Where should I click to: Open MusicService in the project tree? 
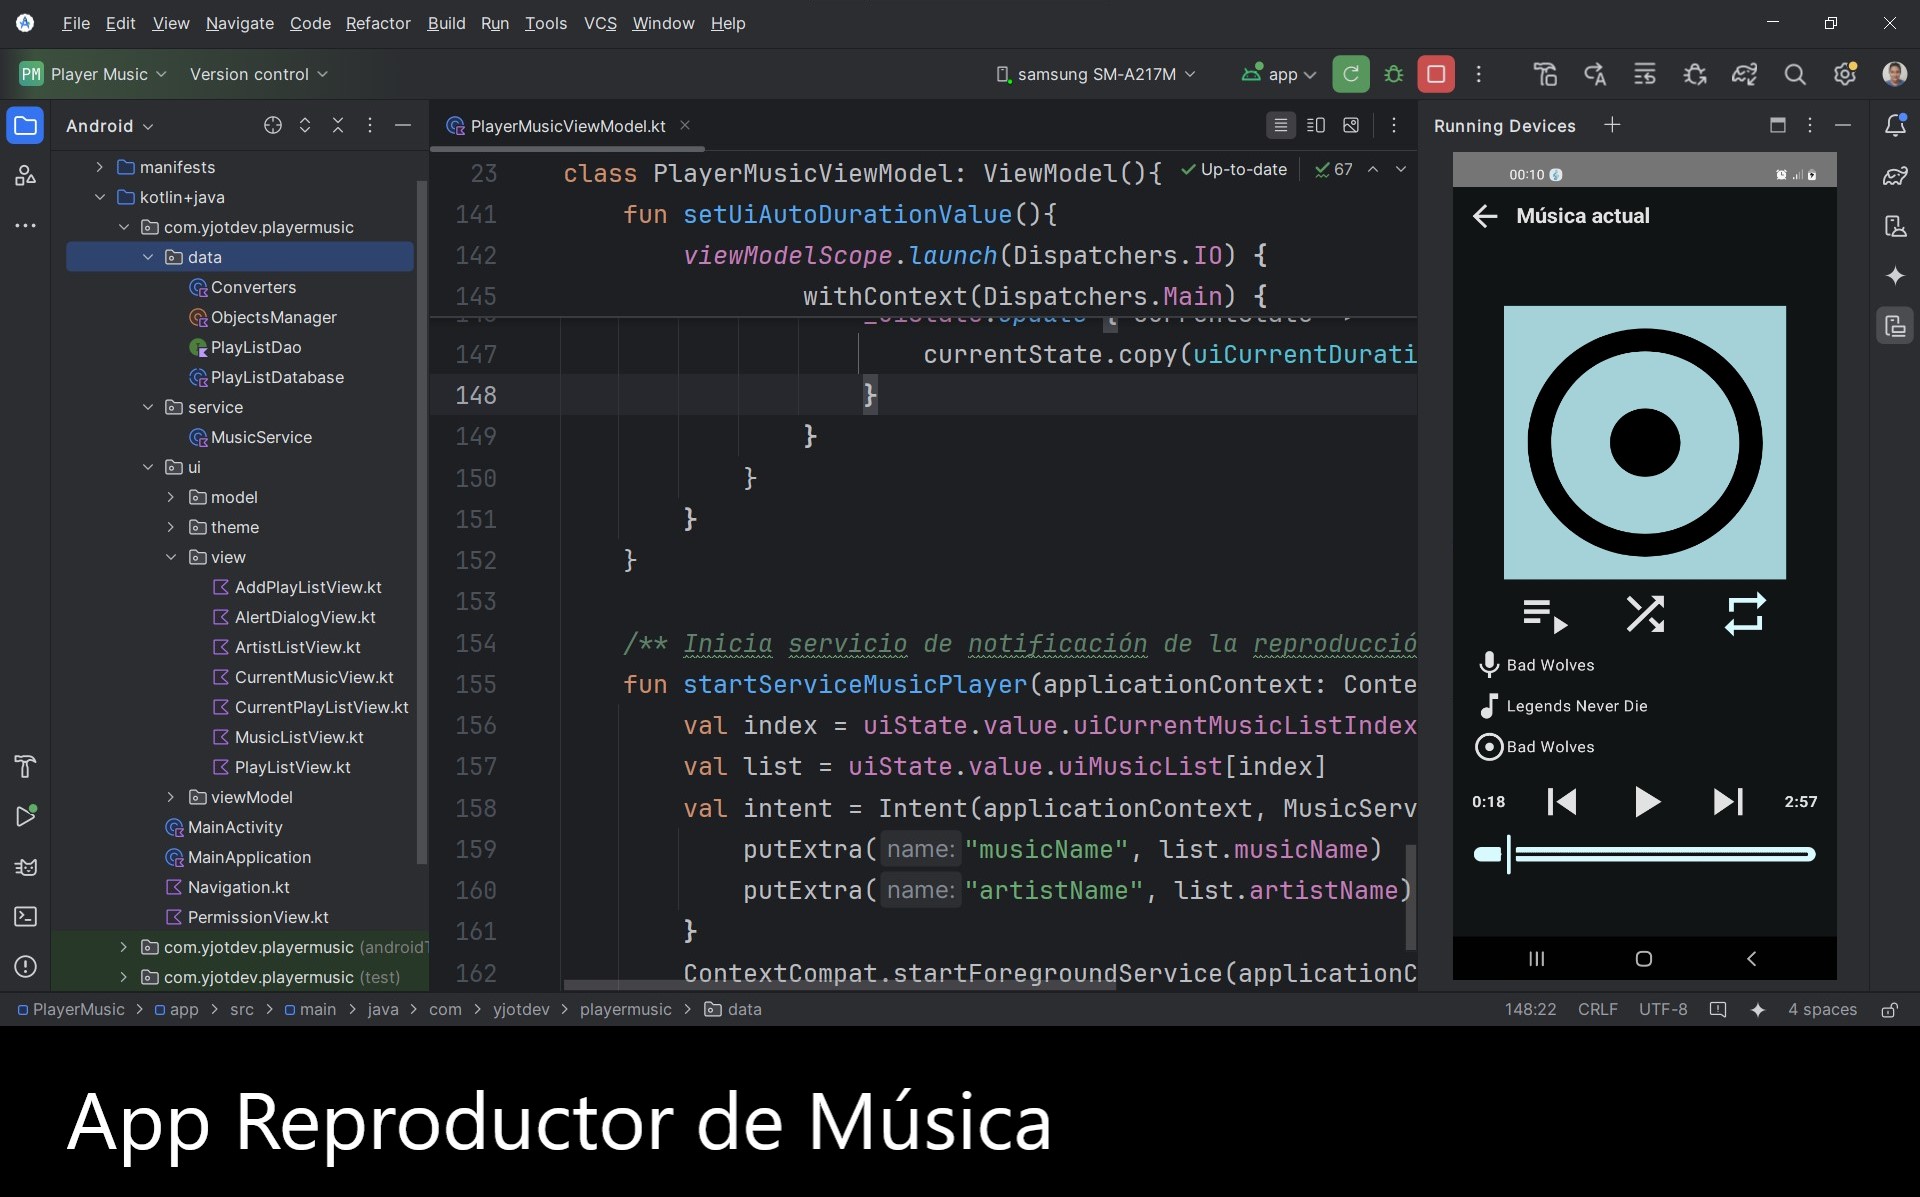pos(260,437)
